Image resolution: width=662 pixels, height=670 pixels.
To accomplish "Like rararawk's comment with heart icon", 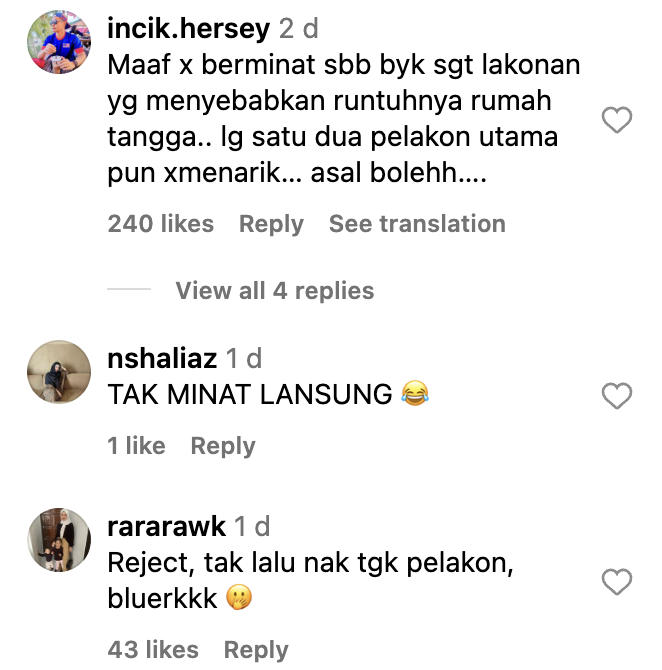I will (617, 582).
